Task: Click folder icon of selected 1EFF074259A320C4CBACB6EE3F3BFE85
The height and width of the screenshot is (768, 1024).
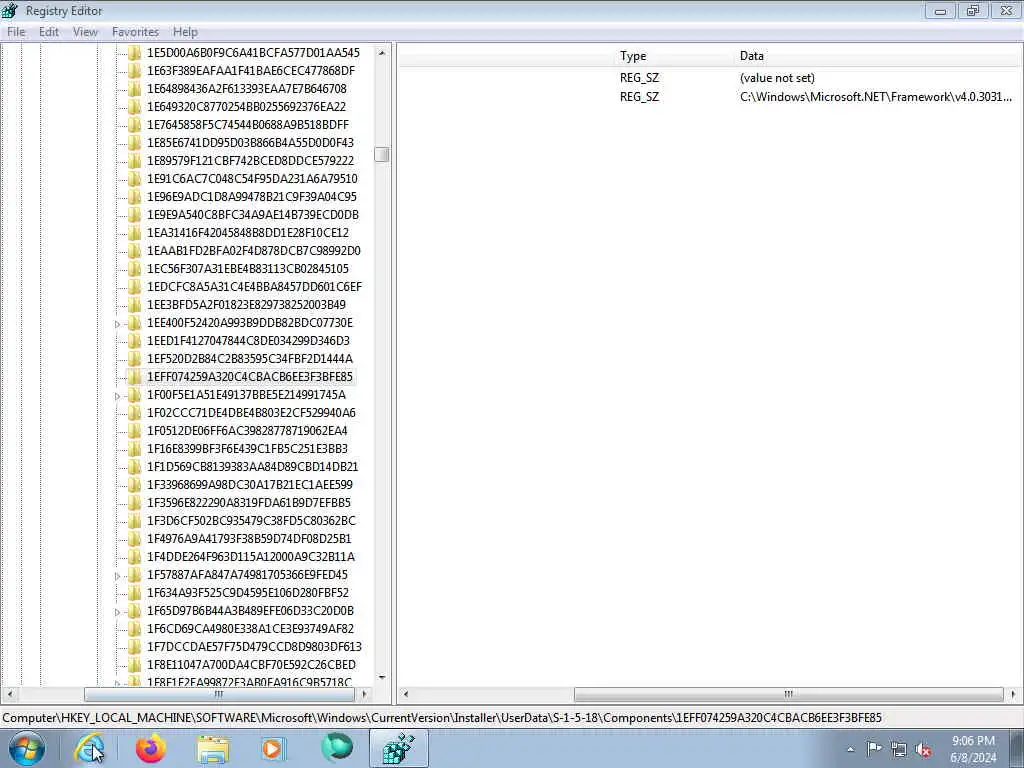Action: pyautogui.click(x=135, y=377)
